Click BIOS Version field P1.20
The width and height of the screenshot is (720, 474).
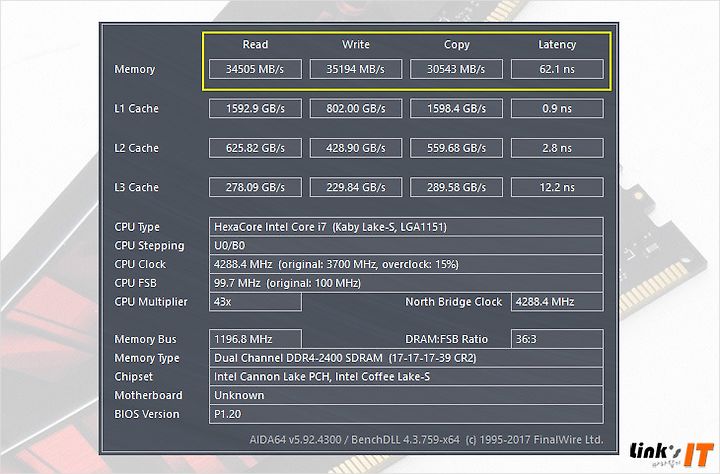(x=406, y=414)
